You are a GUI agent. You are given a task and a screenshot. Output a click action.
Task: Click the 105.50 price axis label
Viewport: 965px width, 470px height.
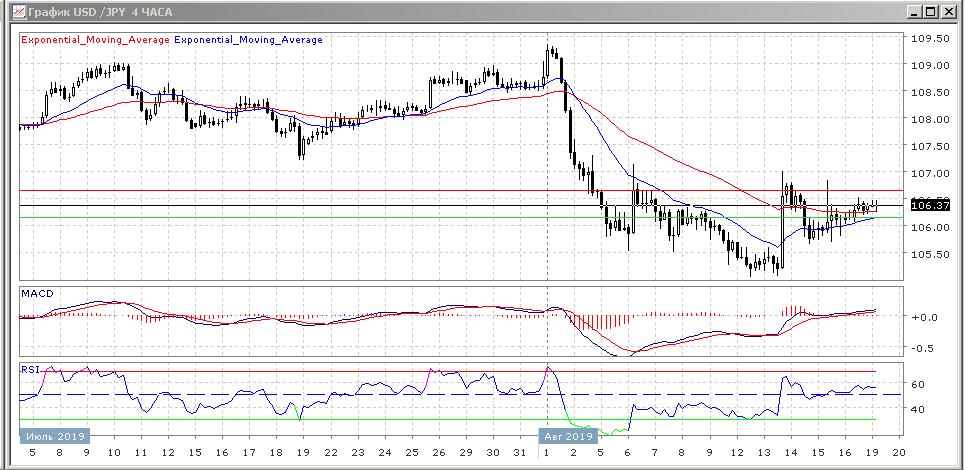click(x=930, y=254)
